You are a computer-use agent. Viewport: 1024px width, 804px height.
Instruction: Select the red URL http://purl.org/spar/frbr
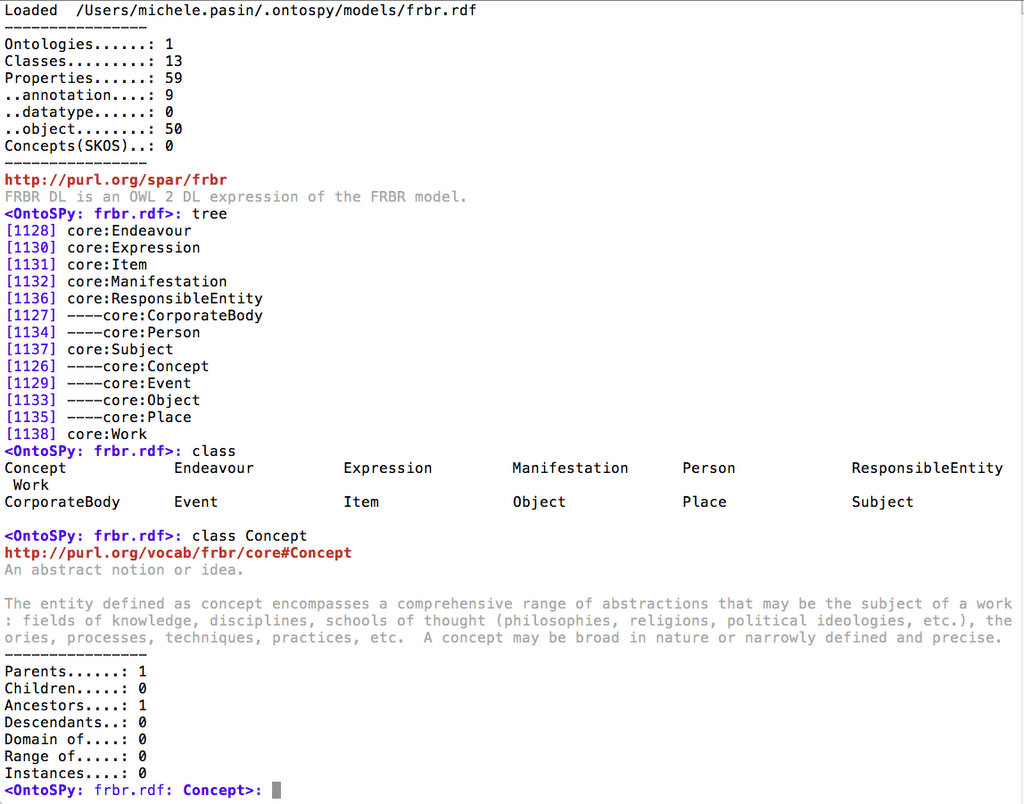click(116, 180)
